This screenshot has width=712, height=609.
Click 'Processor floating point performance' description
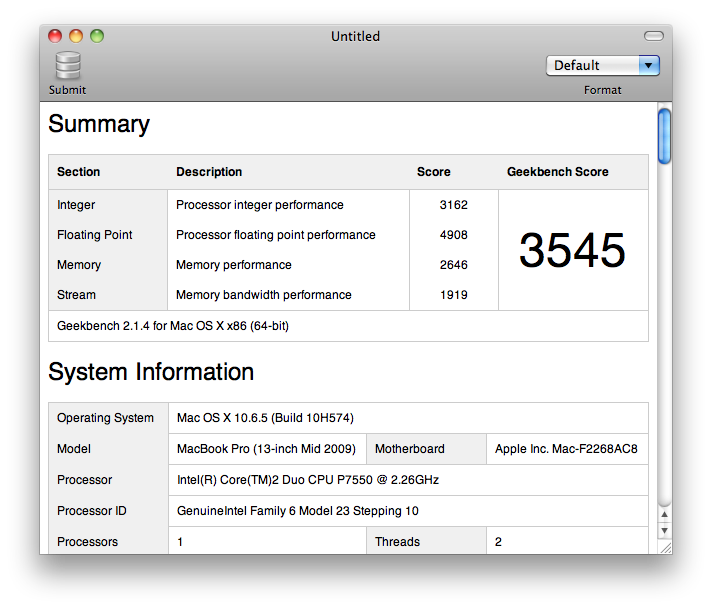point(276,235)
